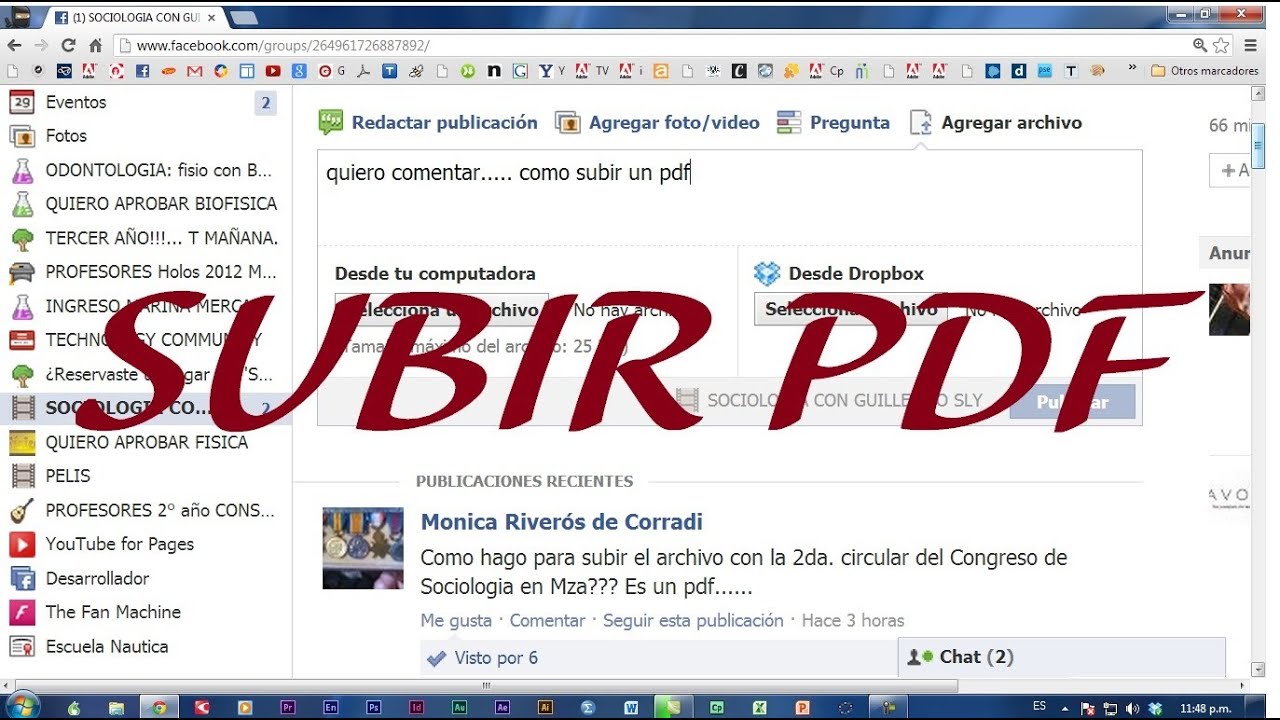Viewport: 1280px width, 720px height.
Task: Click the Eventos calendar icon
Action: 22,102
